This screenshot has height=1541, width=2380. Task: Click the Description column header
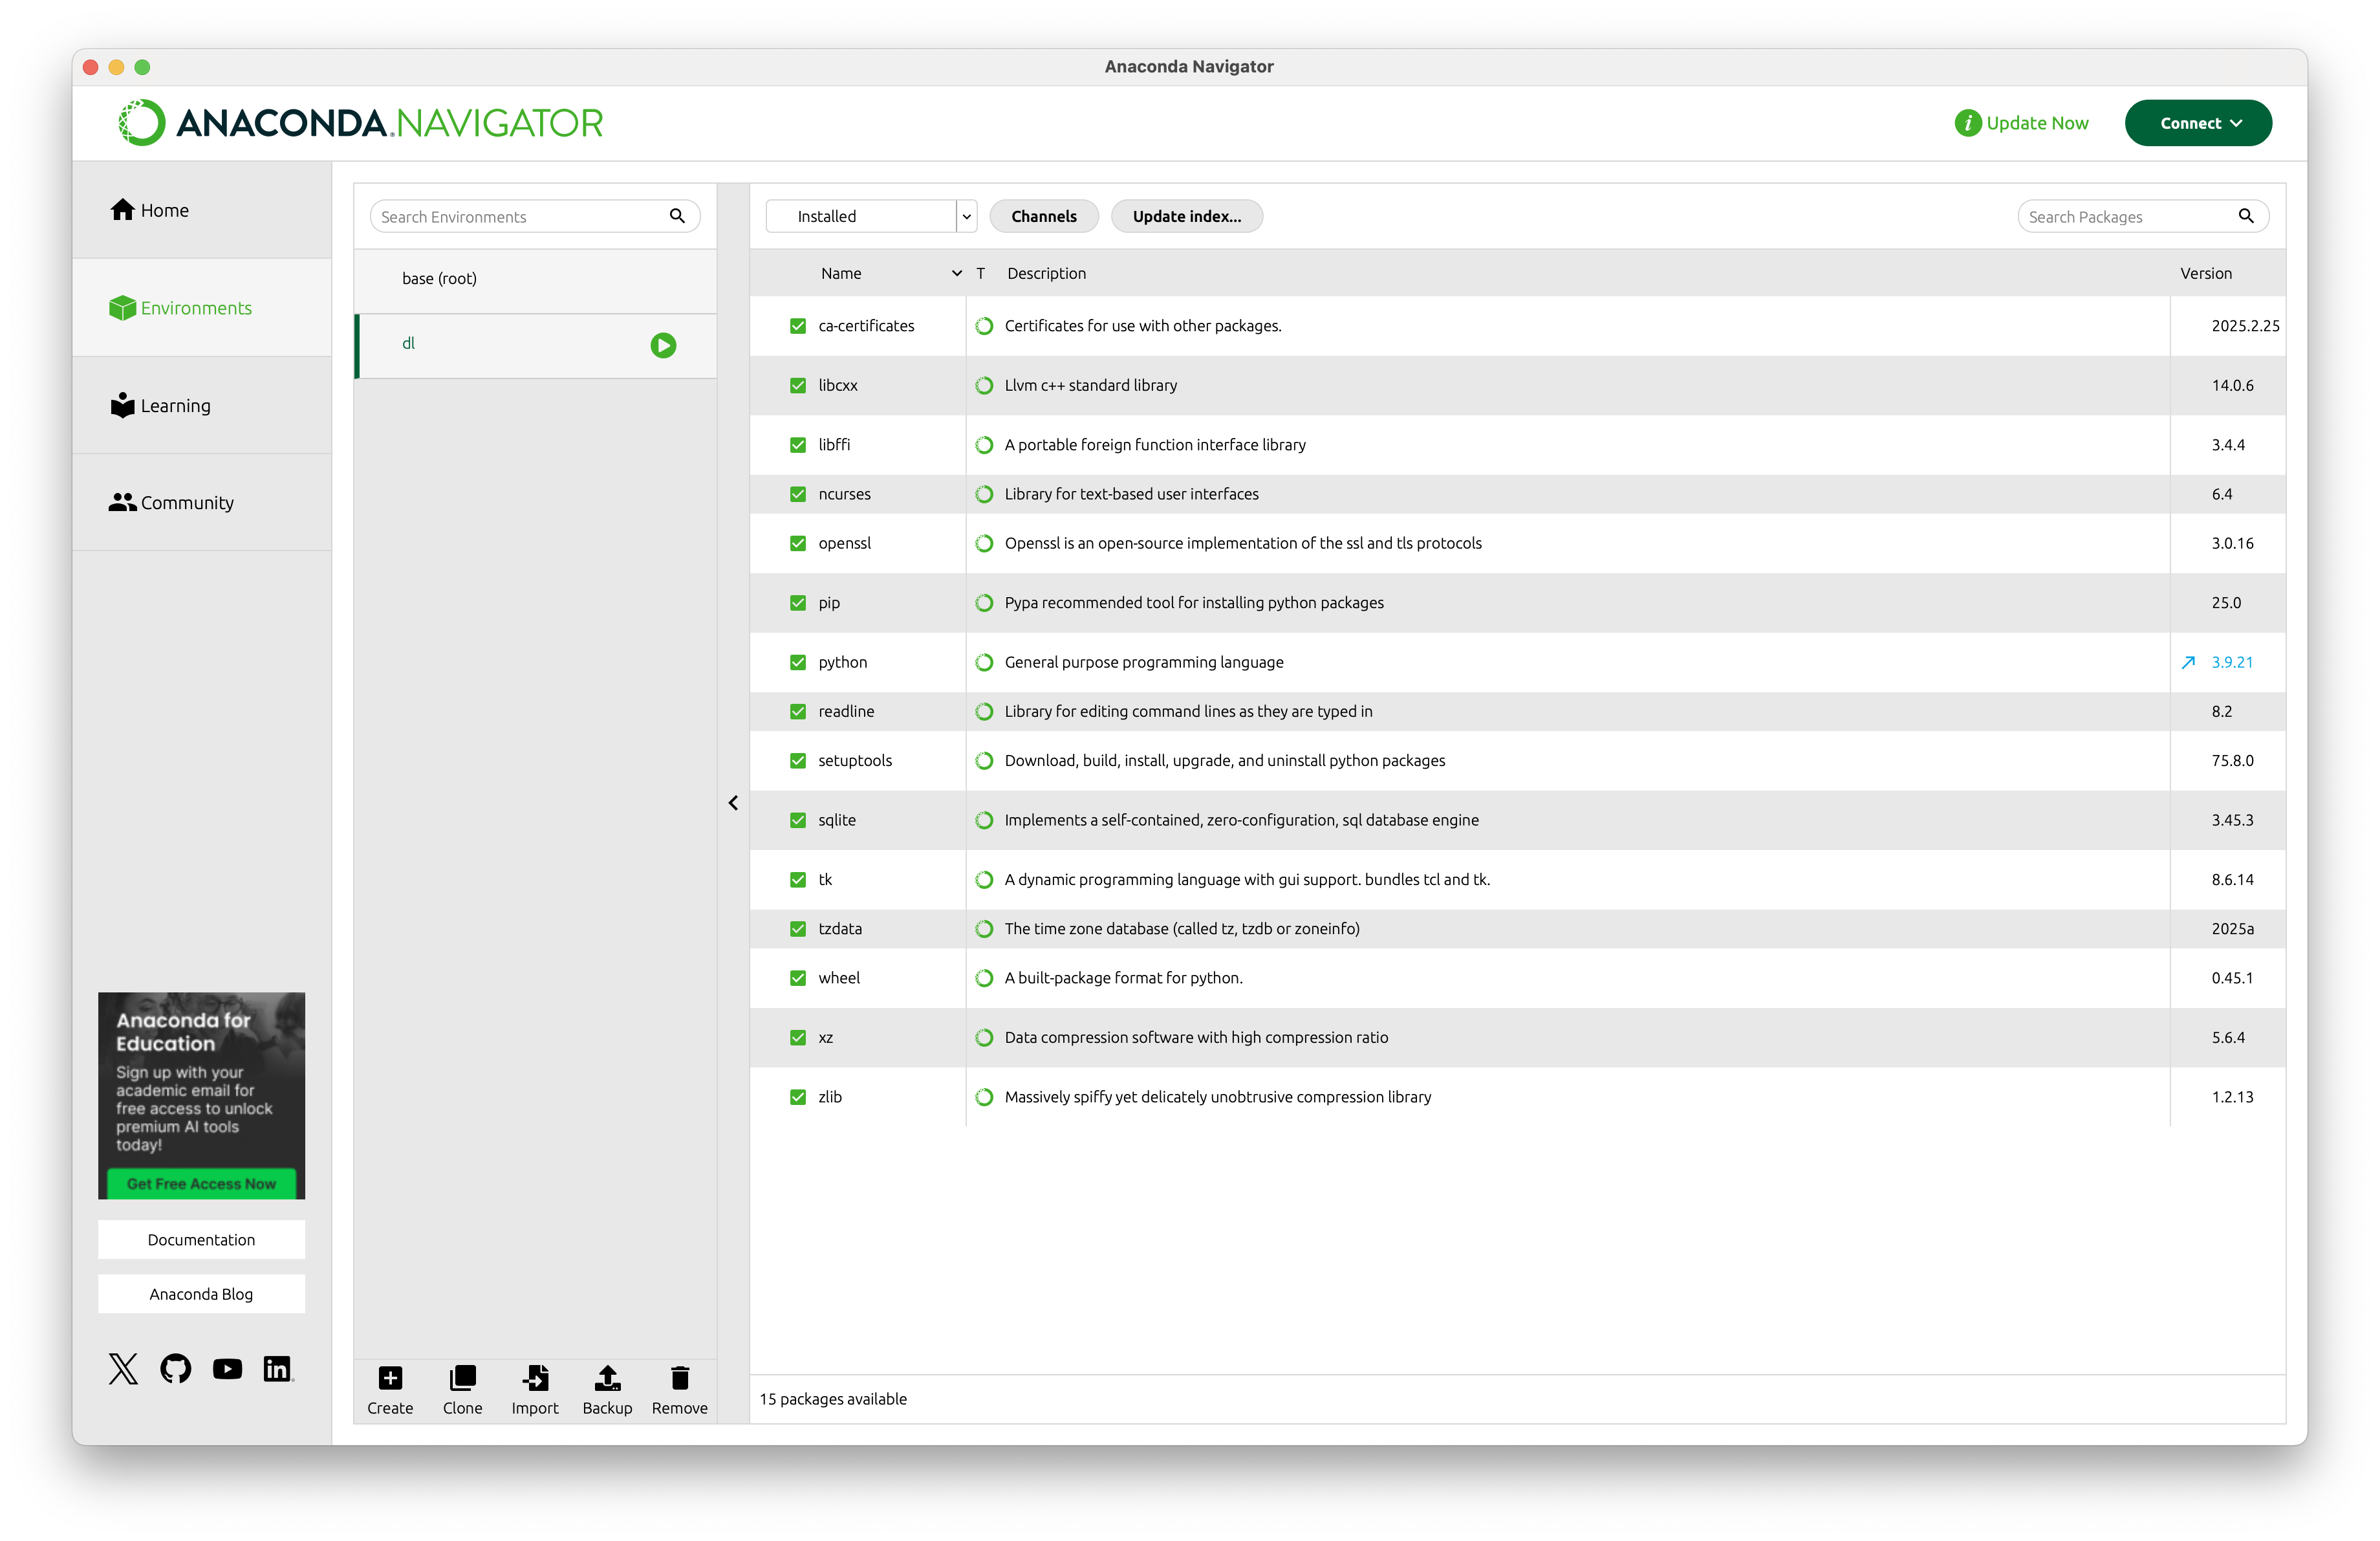[x=1046, y=273]
